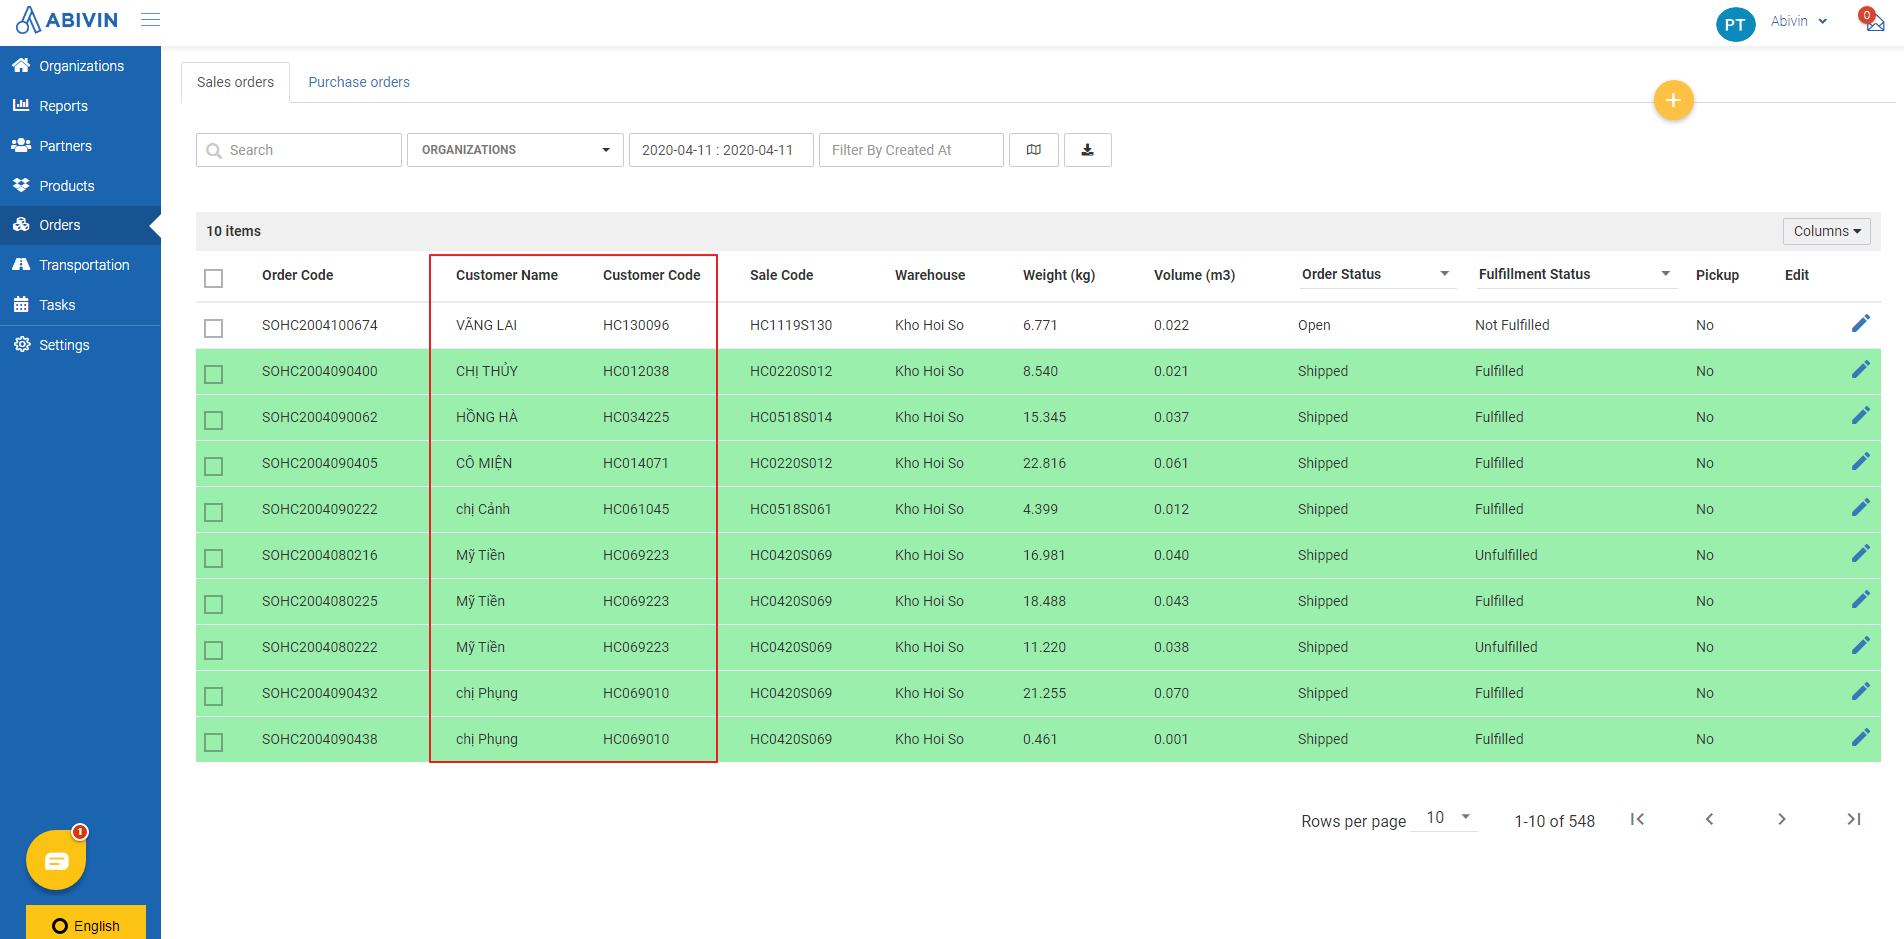Open Transportation in the sidebar
This screenshot has height=939, width=1904.
80,265
